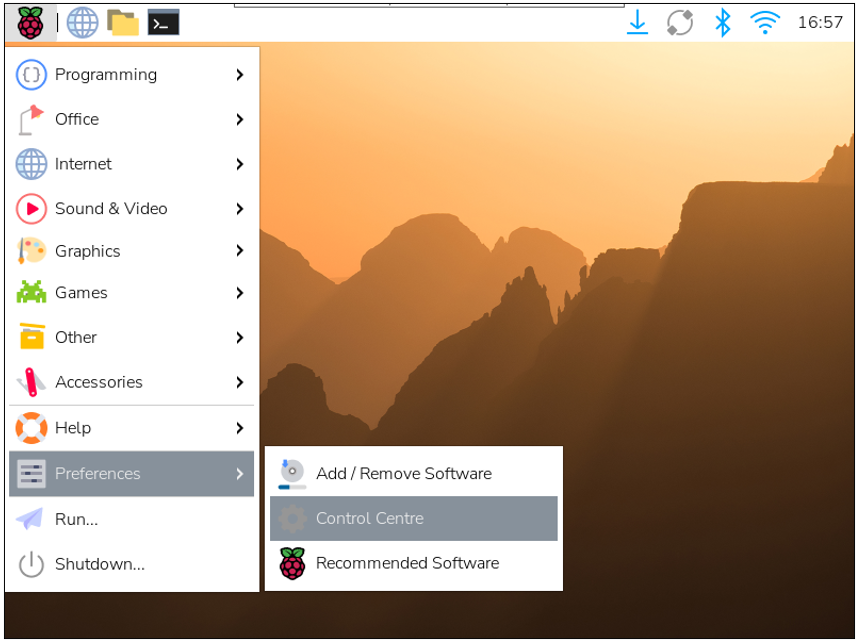Click the Games space invader icon
The width and height of the screenshot is (858, 642).
point(31,292)
